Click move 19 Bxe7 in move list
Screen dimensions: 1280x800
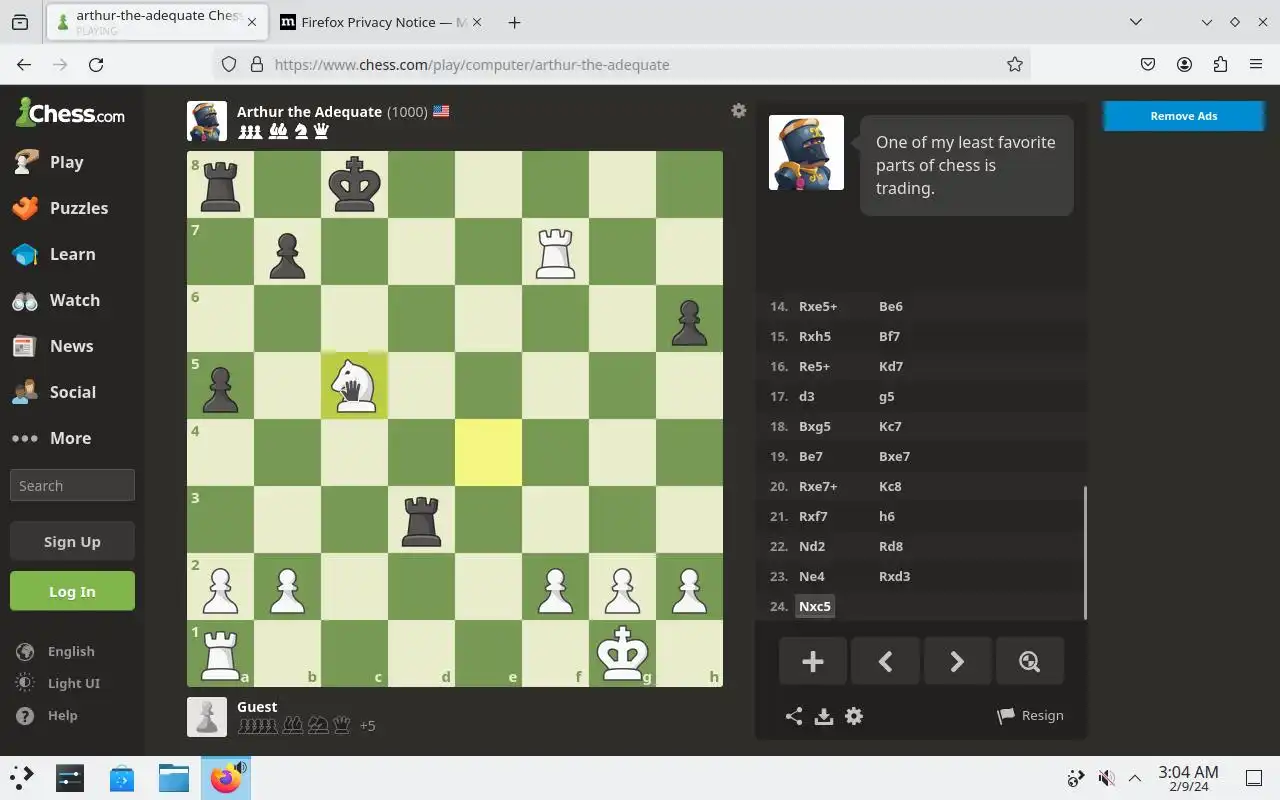pos(894,456)
